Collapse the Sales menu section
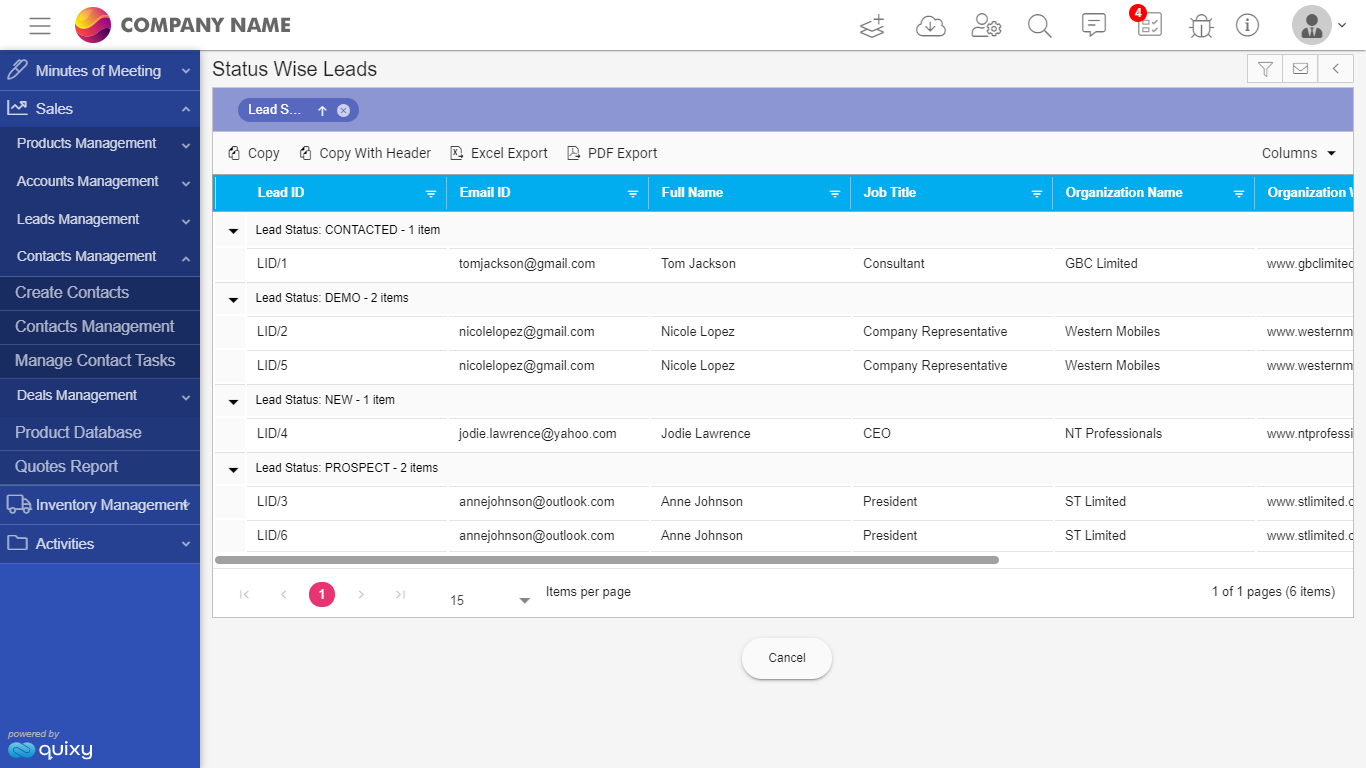Image resolution: width=1366 pixels, height=768 pixels. pyautogui.click(x=100, y=108)
